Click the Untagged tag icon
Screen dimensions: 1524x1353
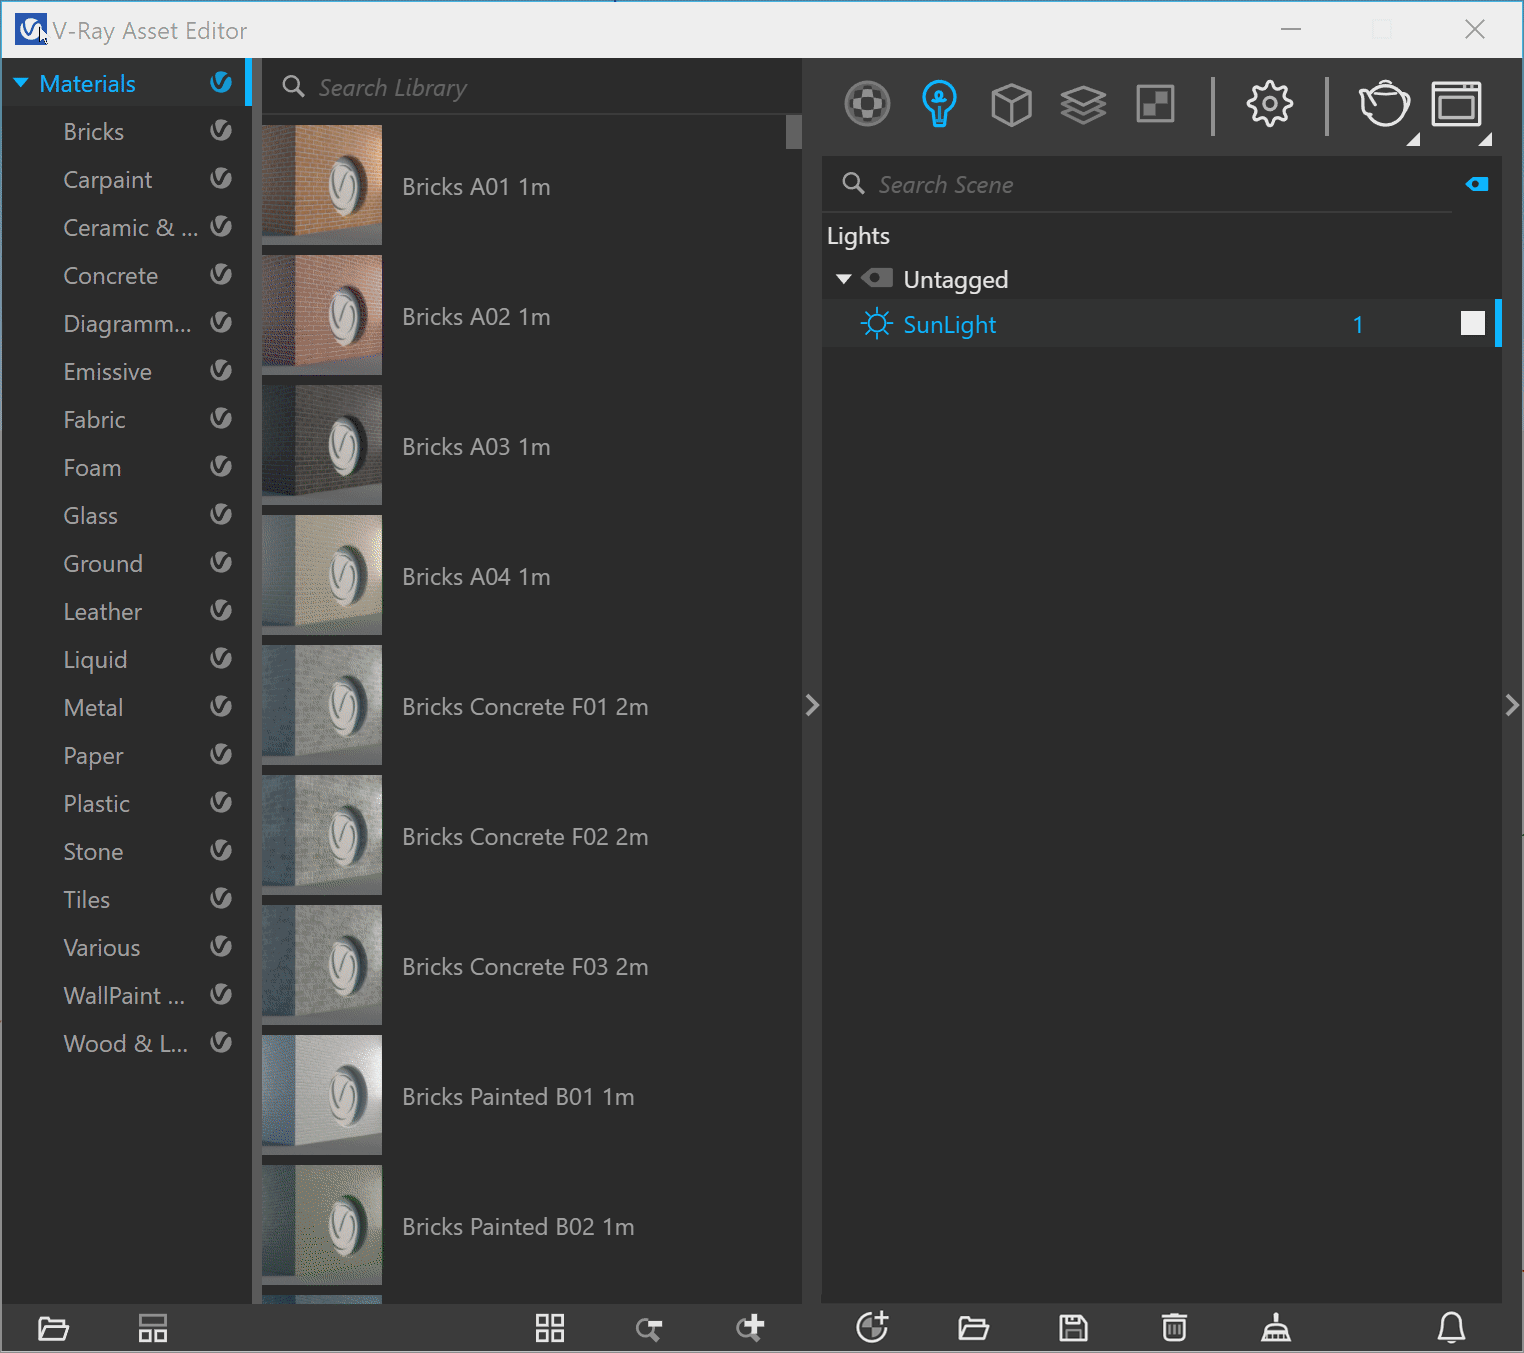tap(877, 278)
